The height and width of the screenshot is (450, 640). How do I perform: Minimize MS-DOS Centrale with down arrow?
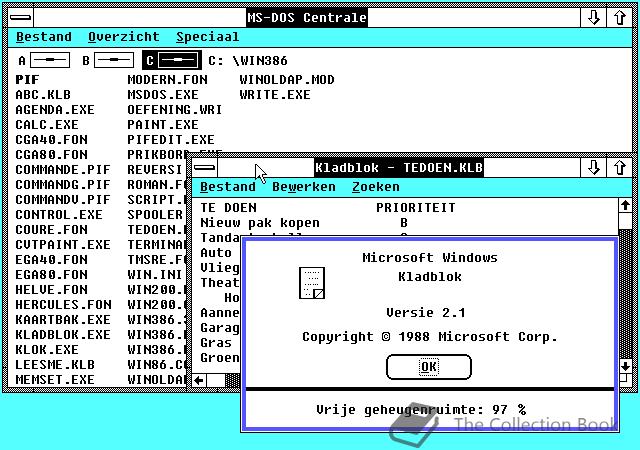point(593,18)
